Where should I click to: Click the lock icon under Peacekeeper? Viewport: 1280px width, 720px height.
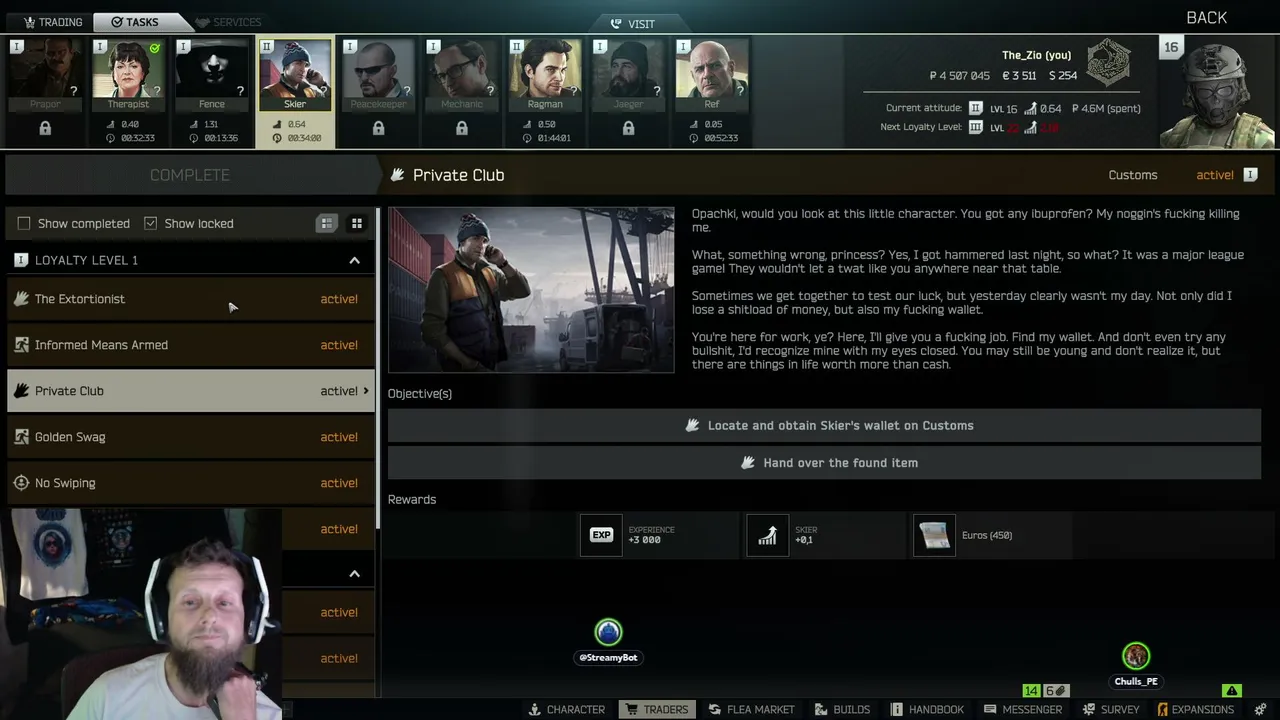[x=378, y=128]
